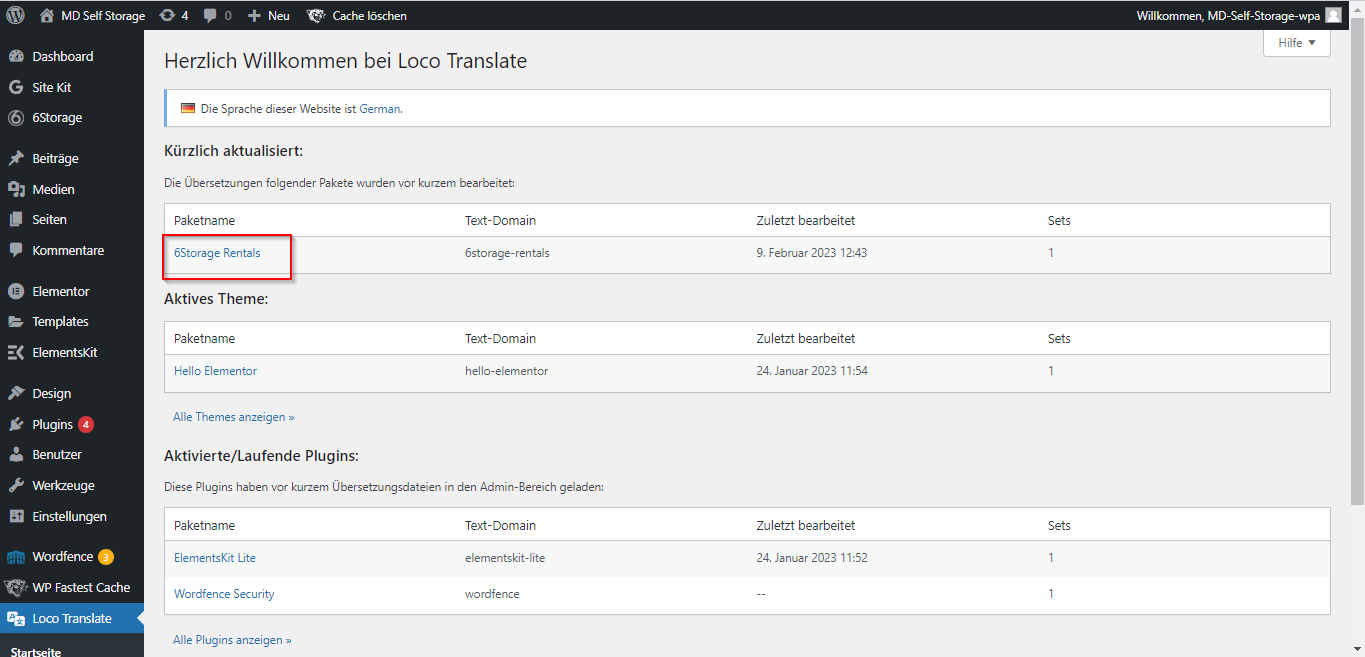Screen dimensions: 1365x657
Task: Open the comments bubble icon in admin bar
Action: tap(210, 15)
